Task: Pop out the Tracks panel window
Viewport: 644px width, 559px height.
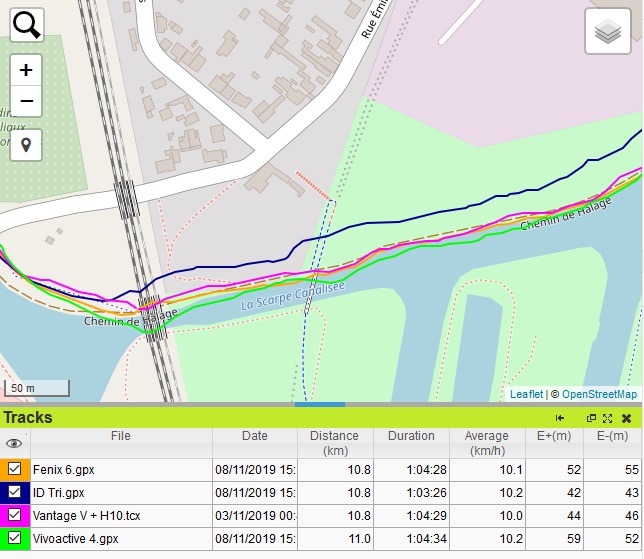Action: pos(591,418)
